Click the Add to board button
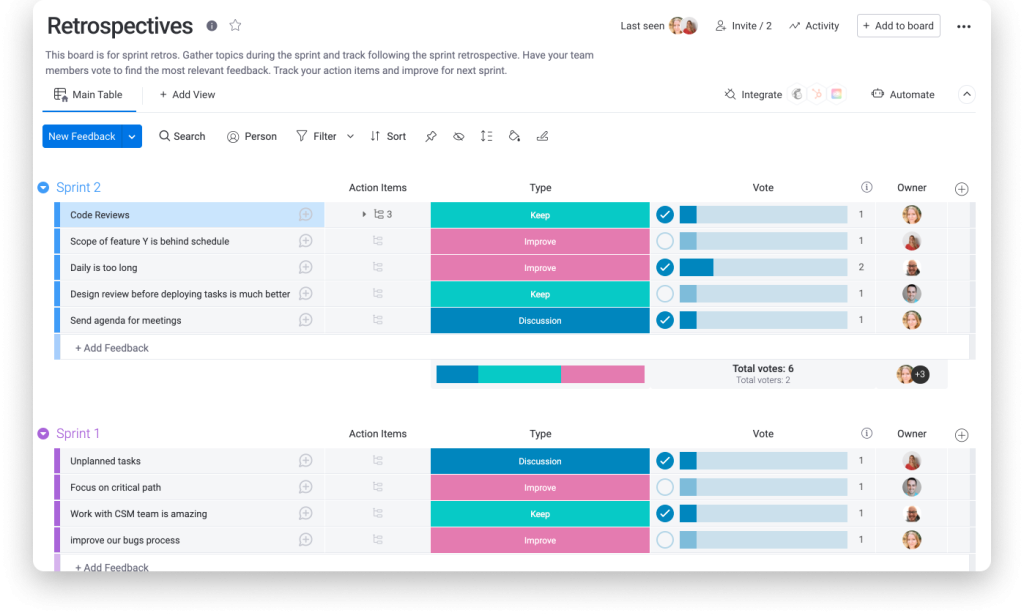This screenshot has width=1024, height=616. pyautogui.click(x=898, y=26)
